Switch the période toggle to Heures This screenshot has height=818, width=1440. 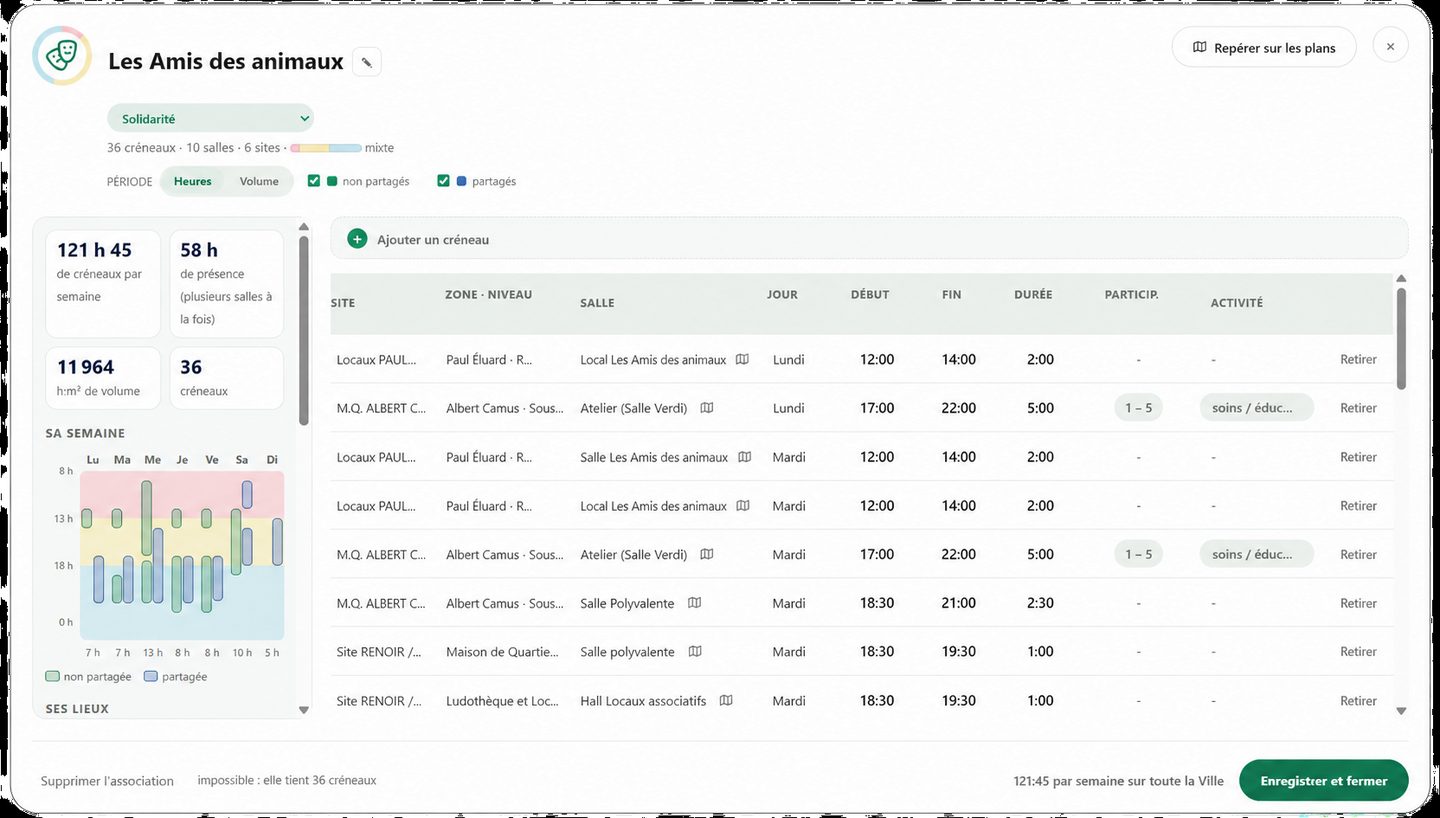tap(193, 181)
